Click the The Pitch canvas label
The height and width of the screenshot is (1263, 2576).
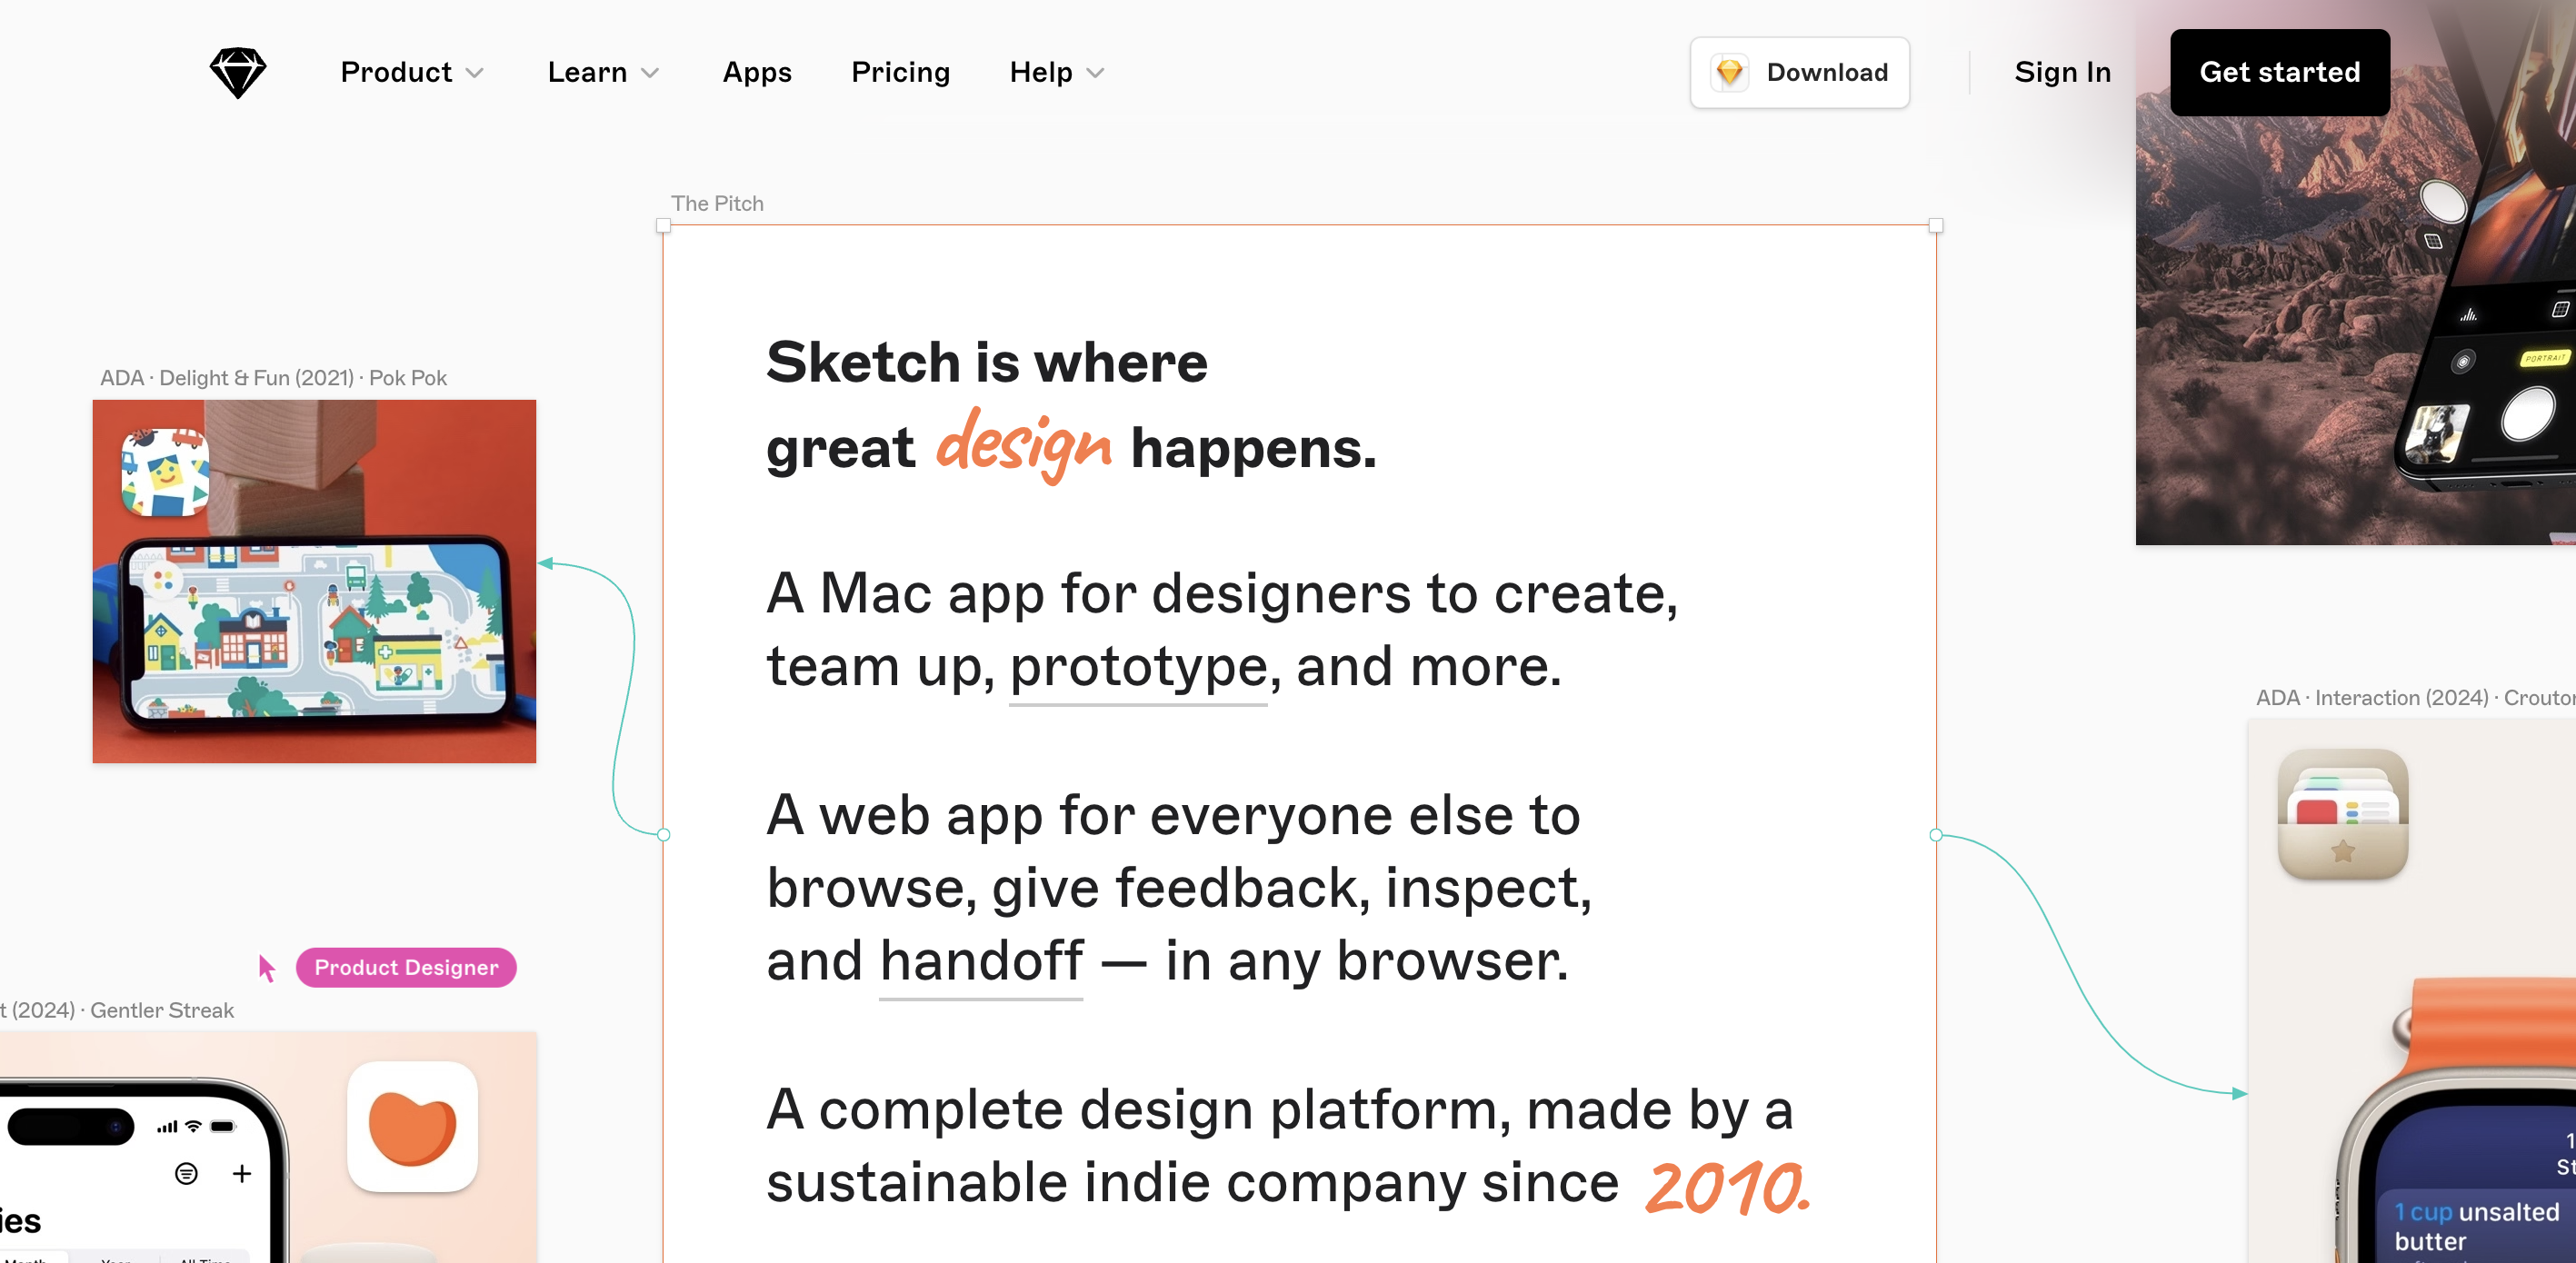(x=718, y=204)
